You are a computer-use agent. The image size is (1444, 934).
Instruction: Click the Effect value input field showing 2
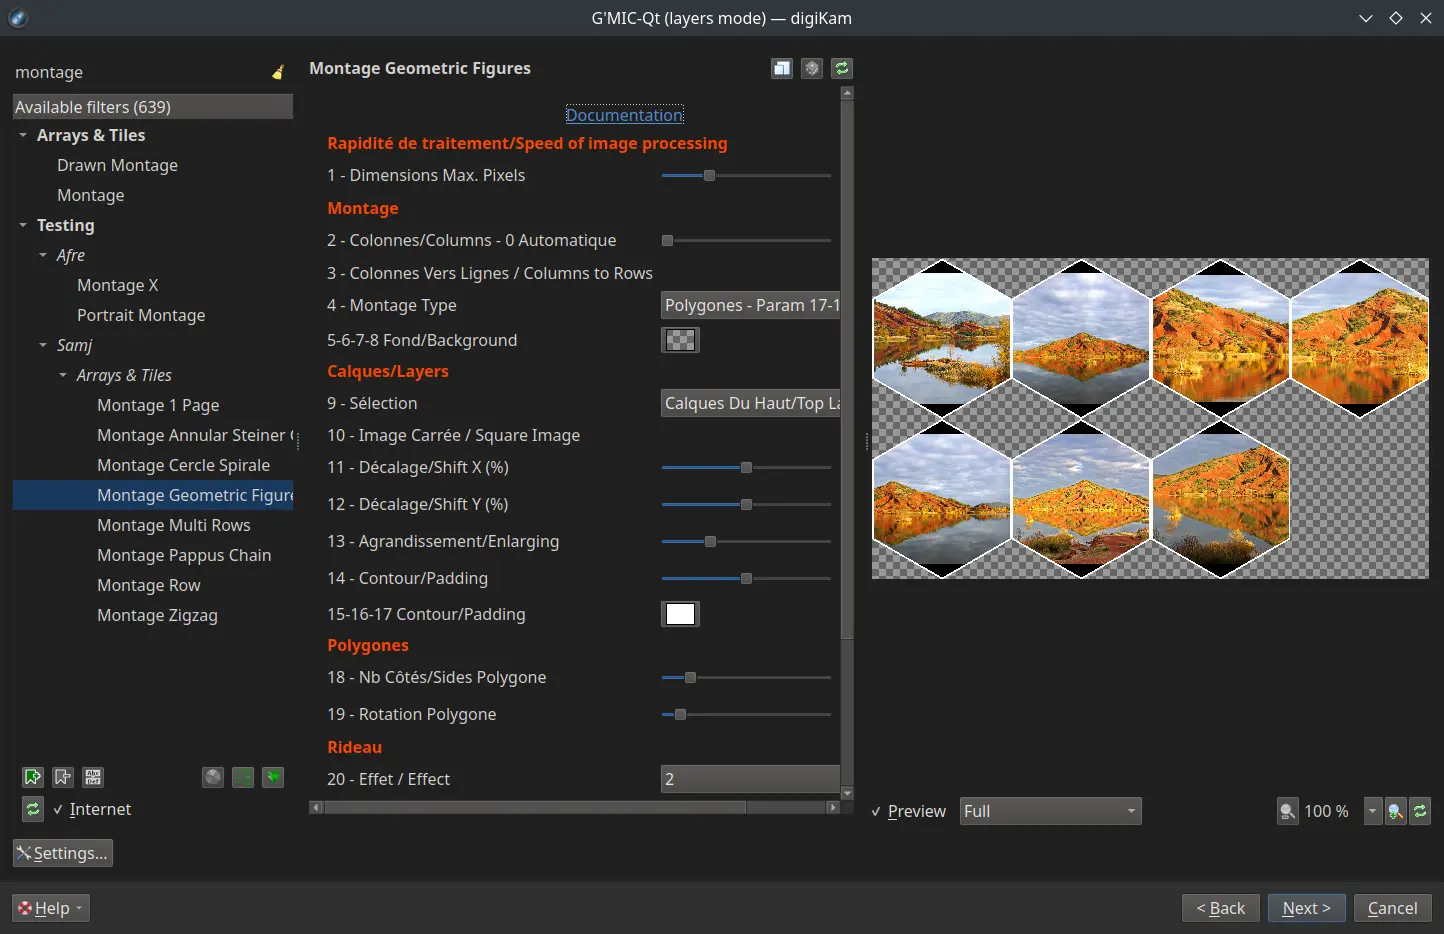click(x=750, y=779)
